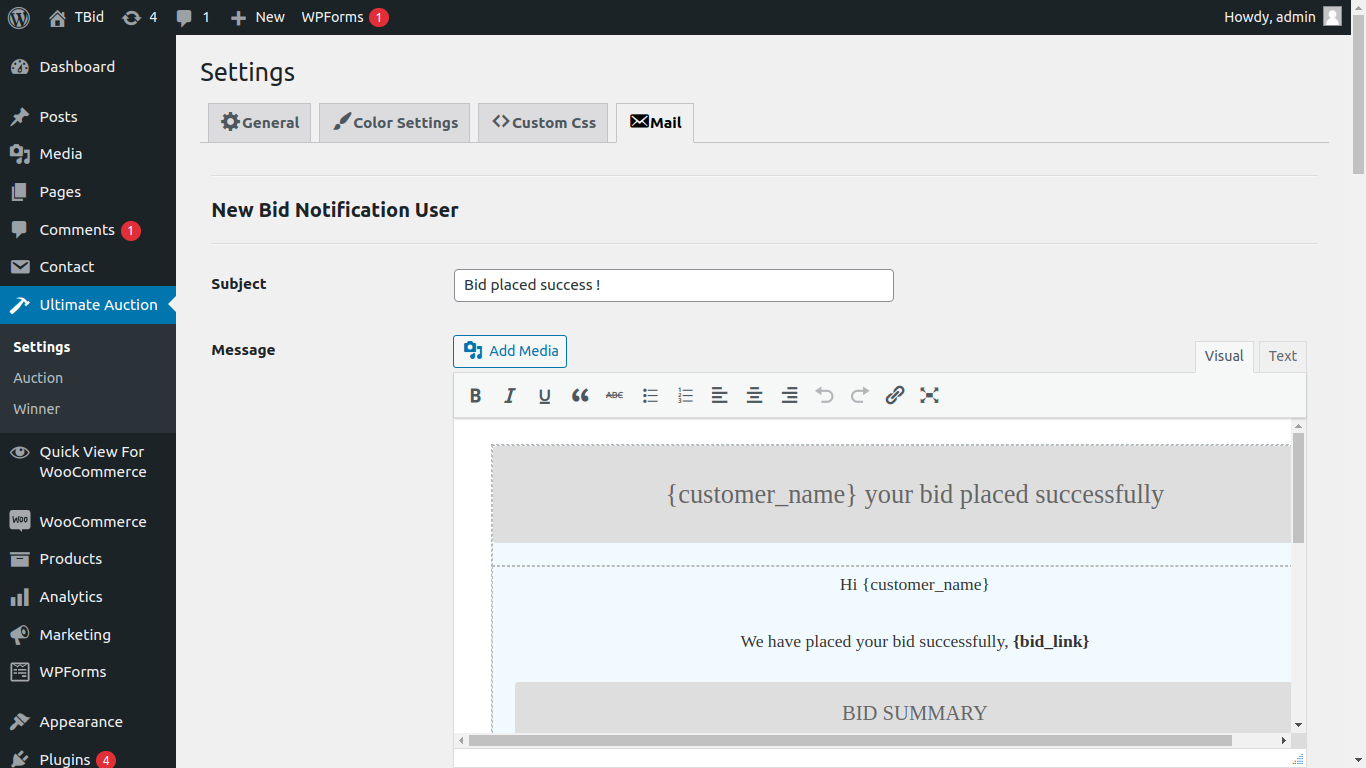The image size is (1366, 768).
Task: Create a bulleted list
Action: (650, 396)
